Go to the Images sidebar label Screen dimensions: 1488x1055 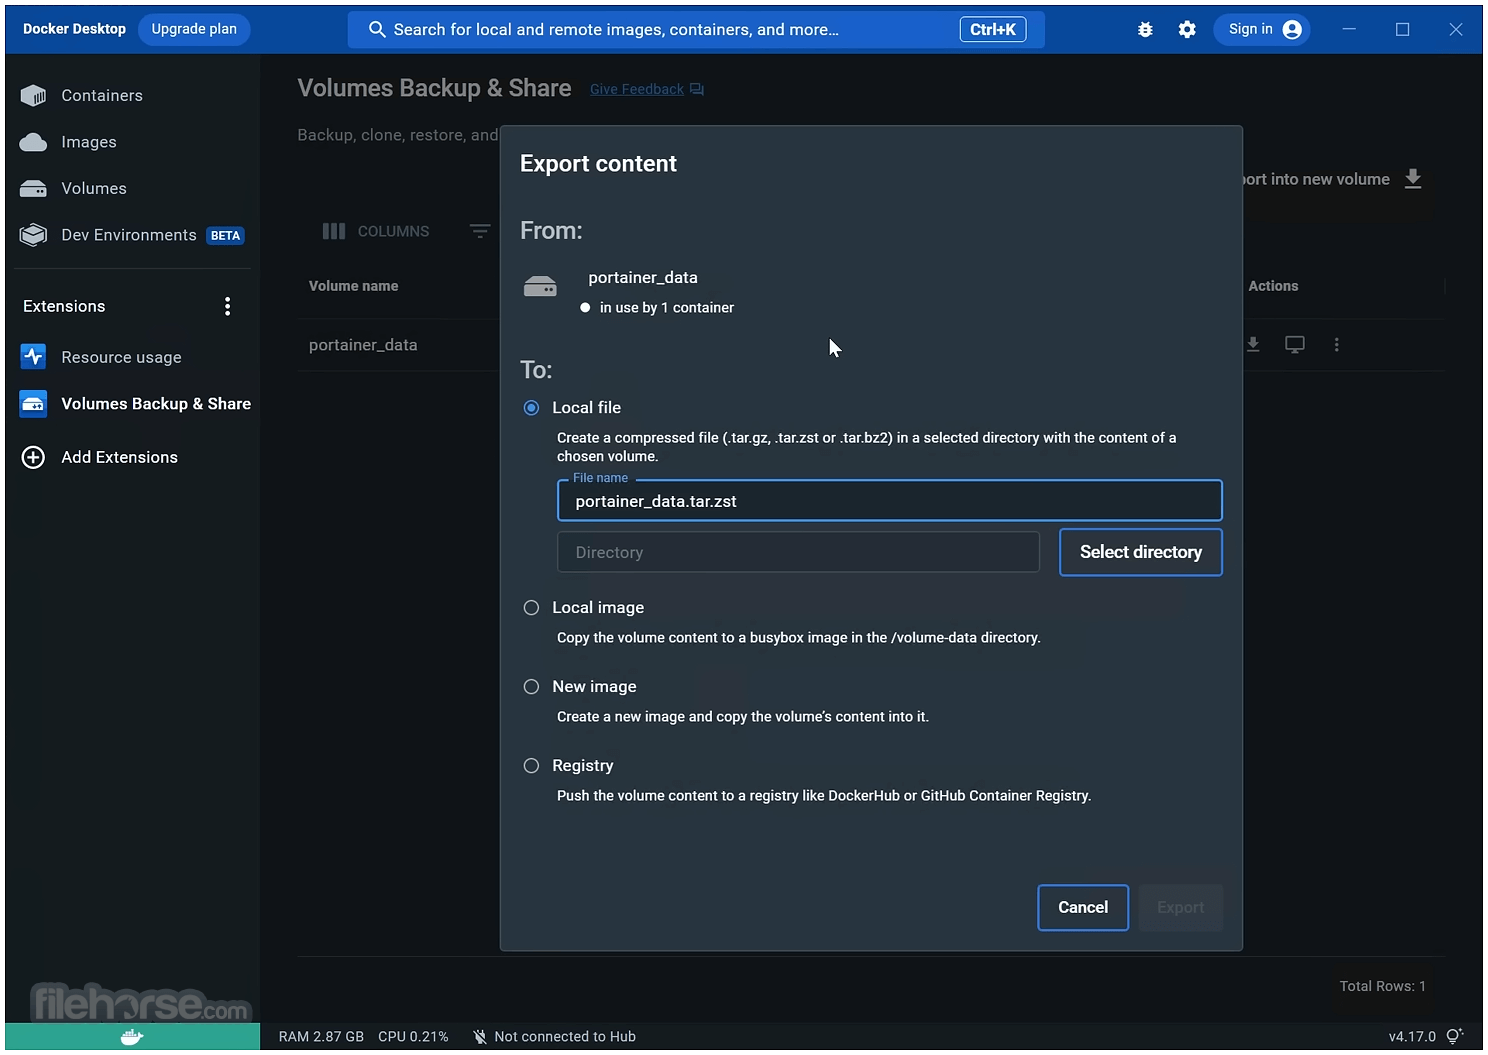(89, 142)
